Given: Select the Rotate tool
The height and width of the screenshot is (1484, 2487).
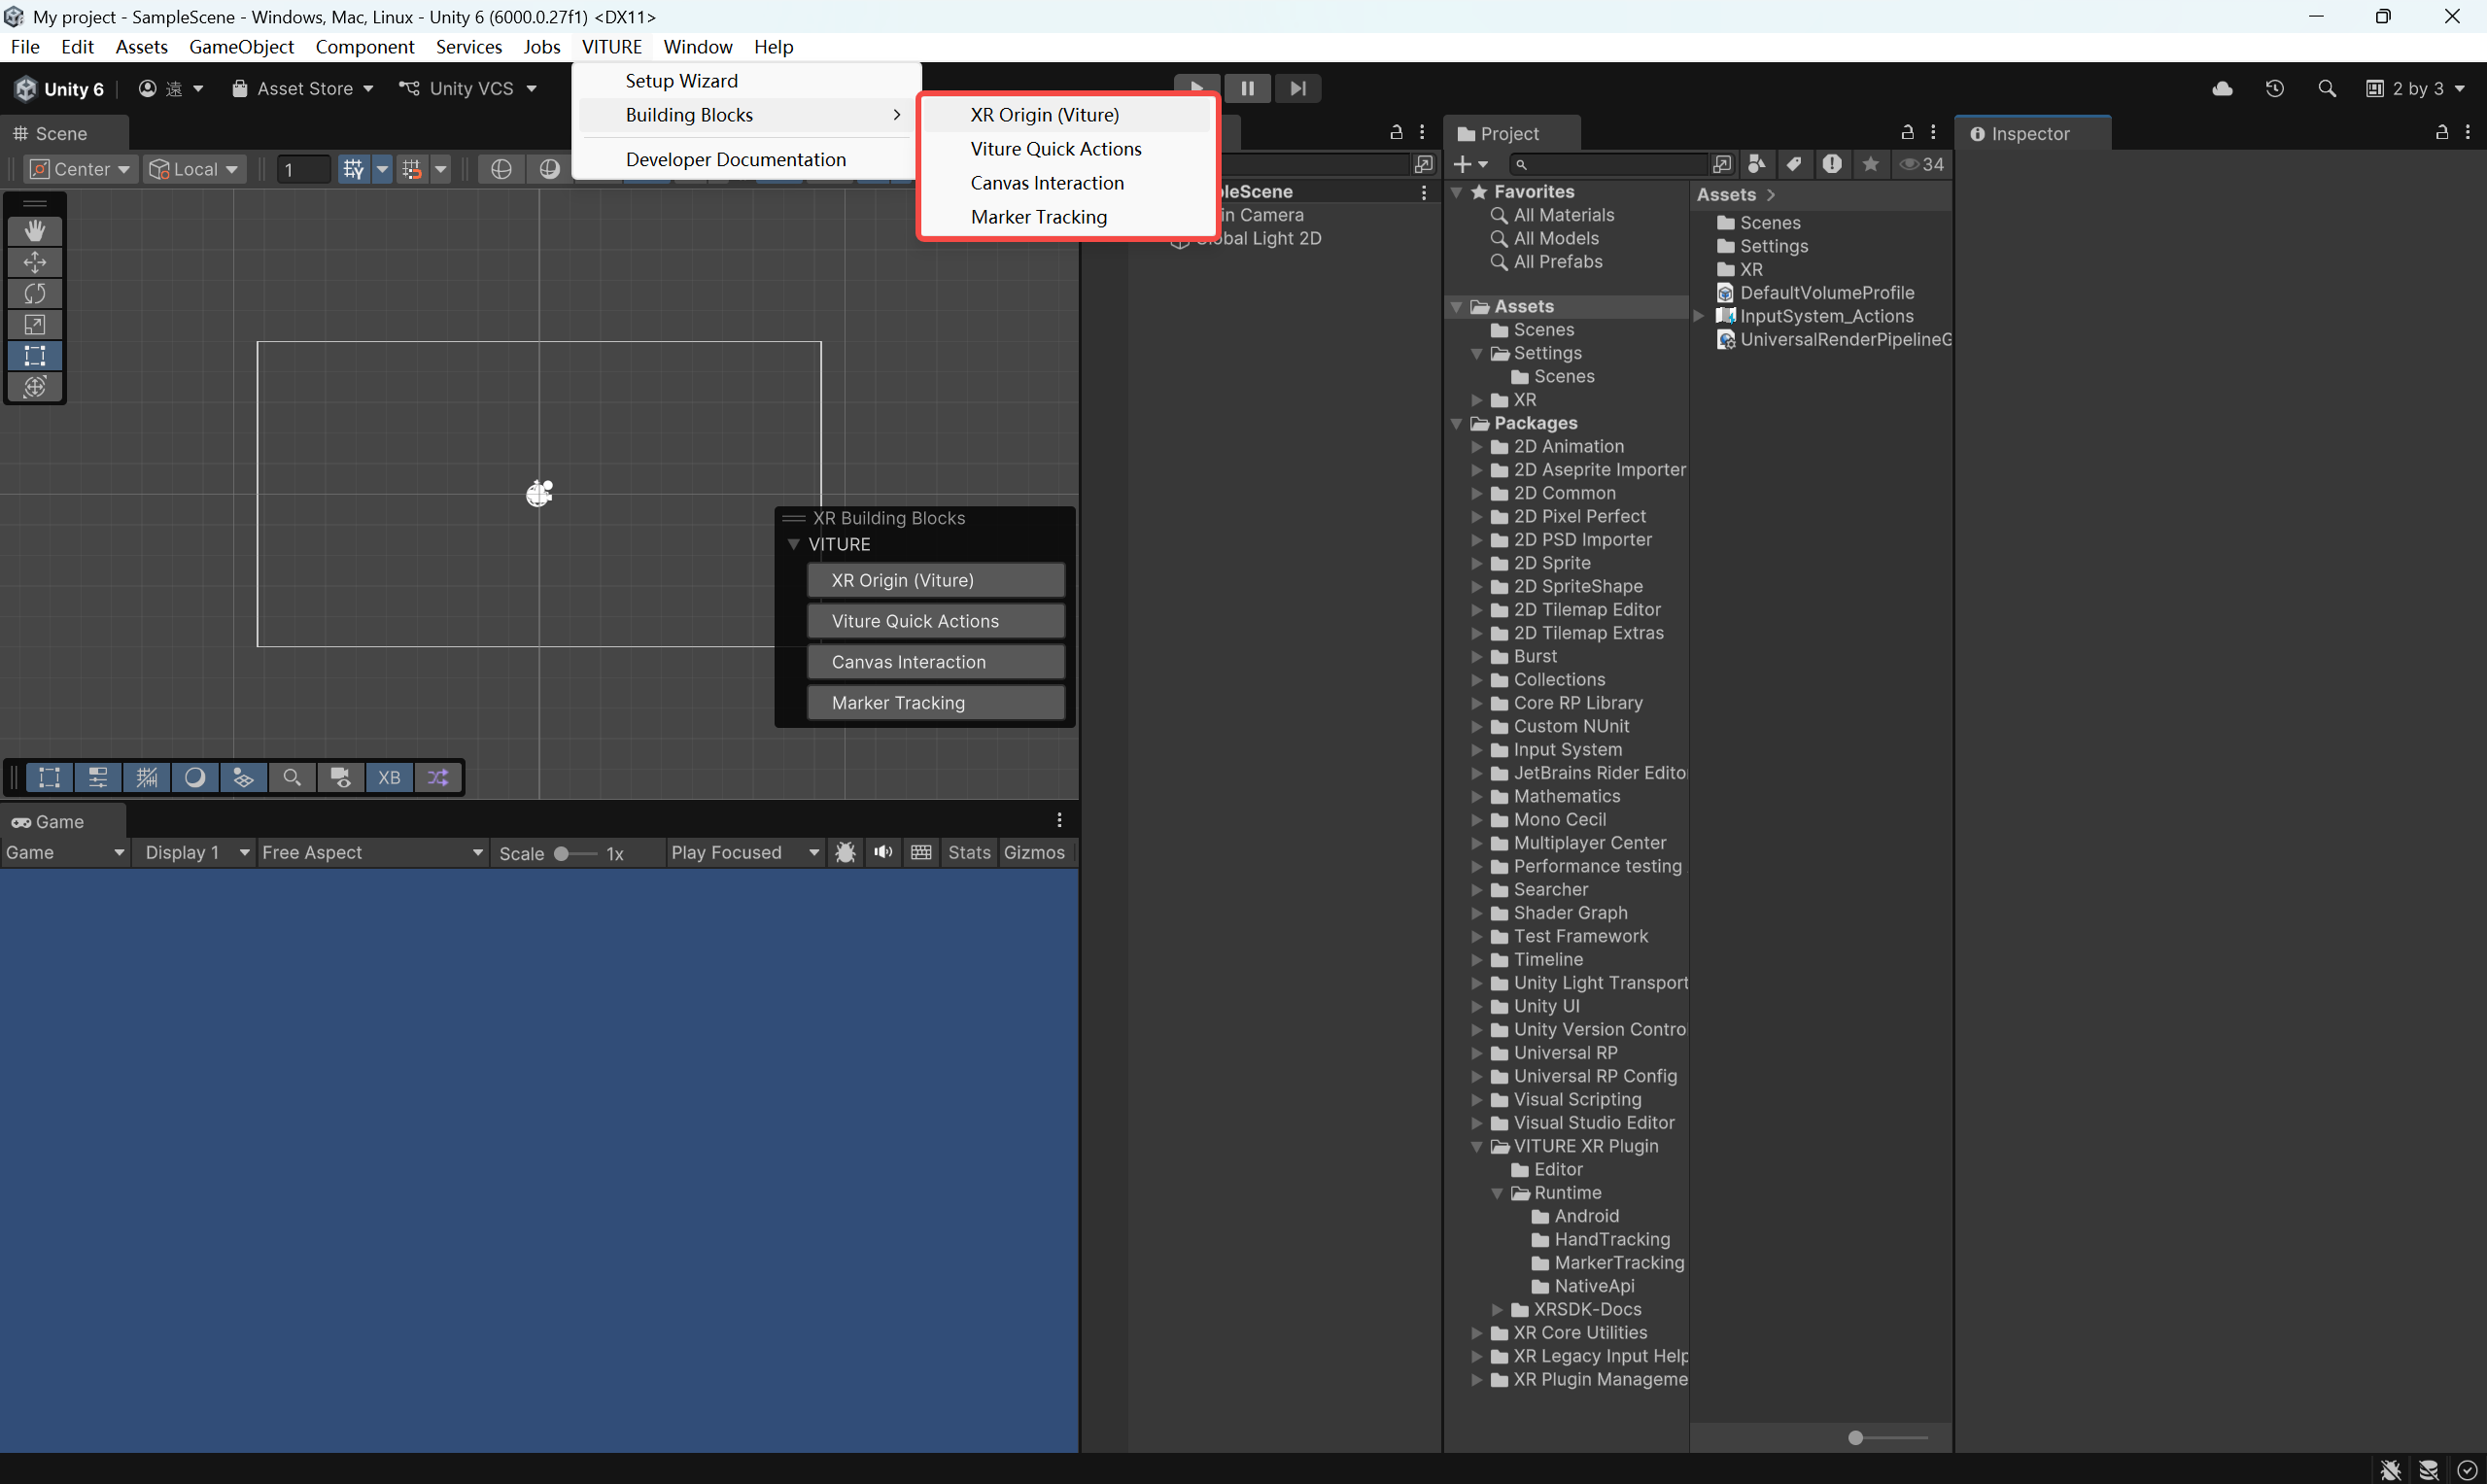Looking at the screenshot, I should [35, 293].
